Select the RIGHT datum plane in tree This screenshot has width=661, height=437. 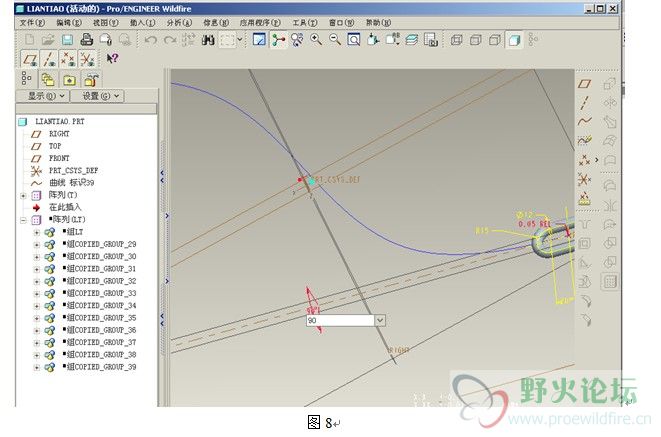click(x=59, y=134)
